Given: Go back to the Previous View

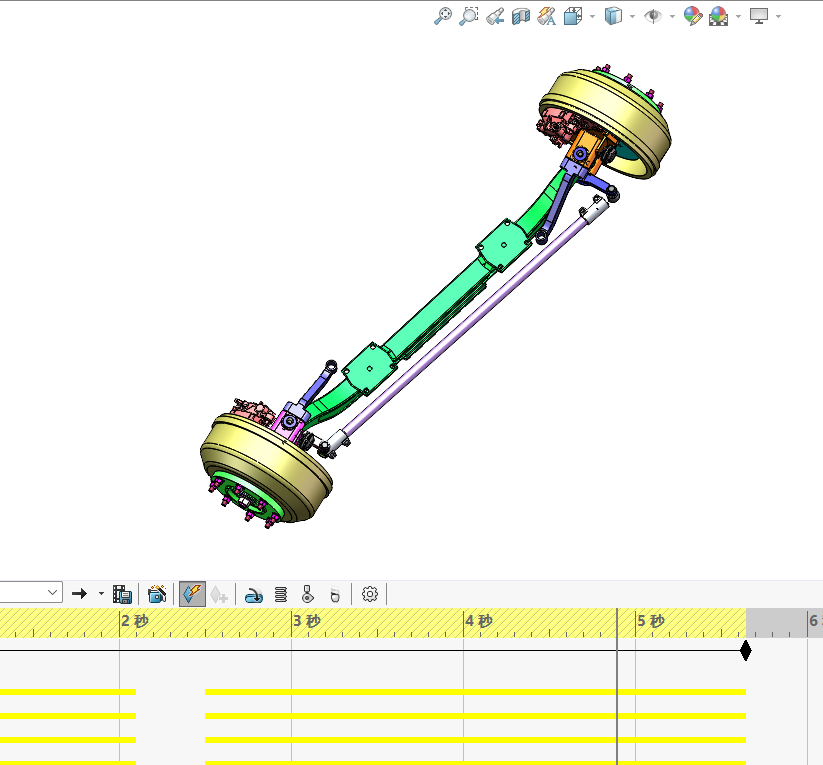Looking at the screenshot, I should (495, 16).
